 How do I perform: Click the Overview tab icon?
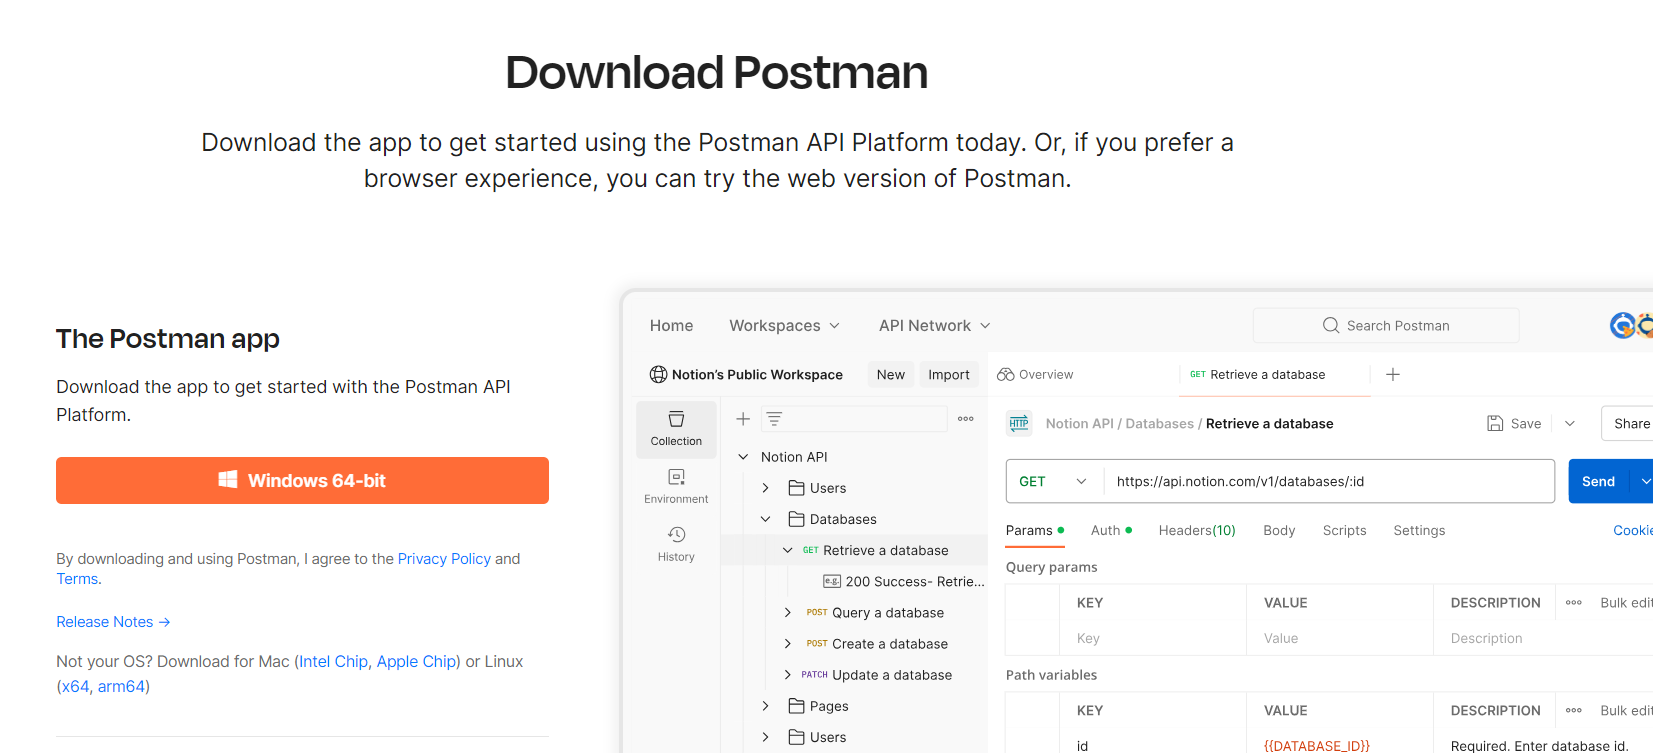tap(1005, 374)
